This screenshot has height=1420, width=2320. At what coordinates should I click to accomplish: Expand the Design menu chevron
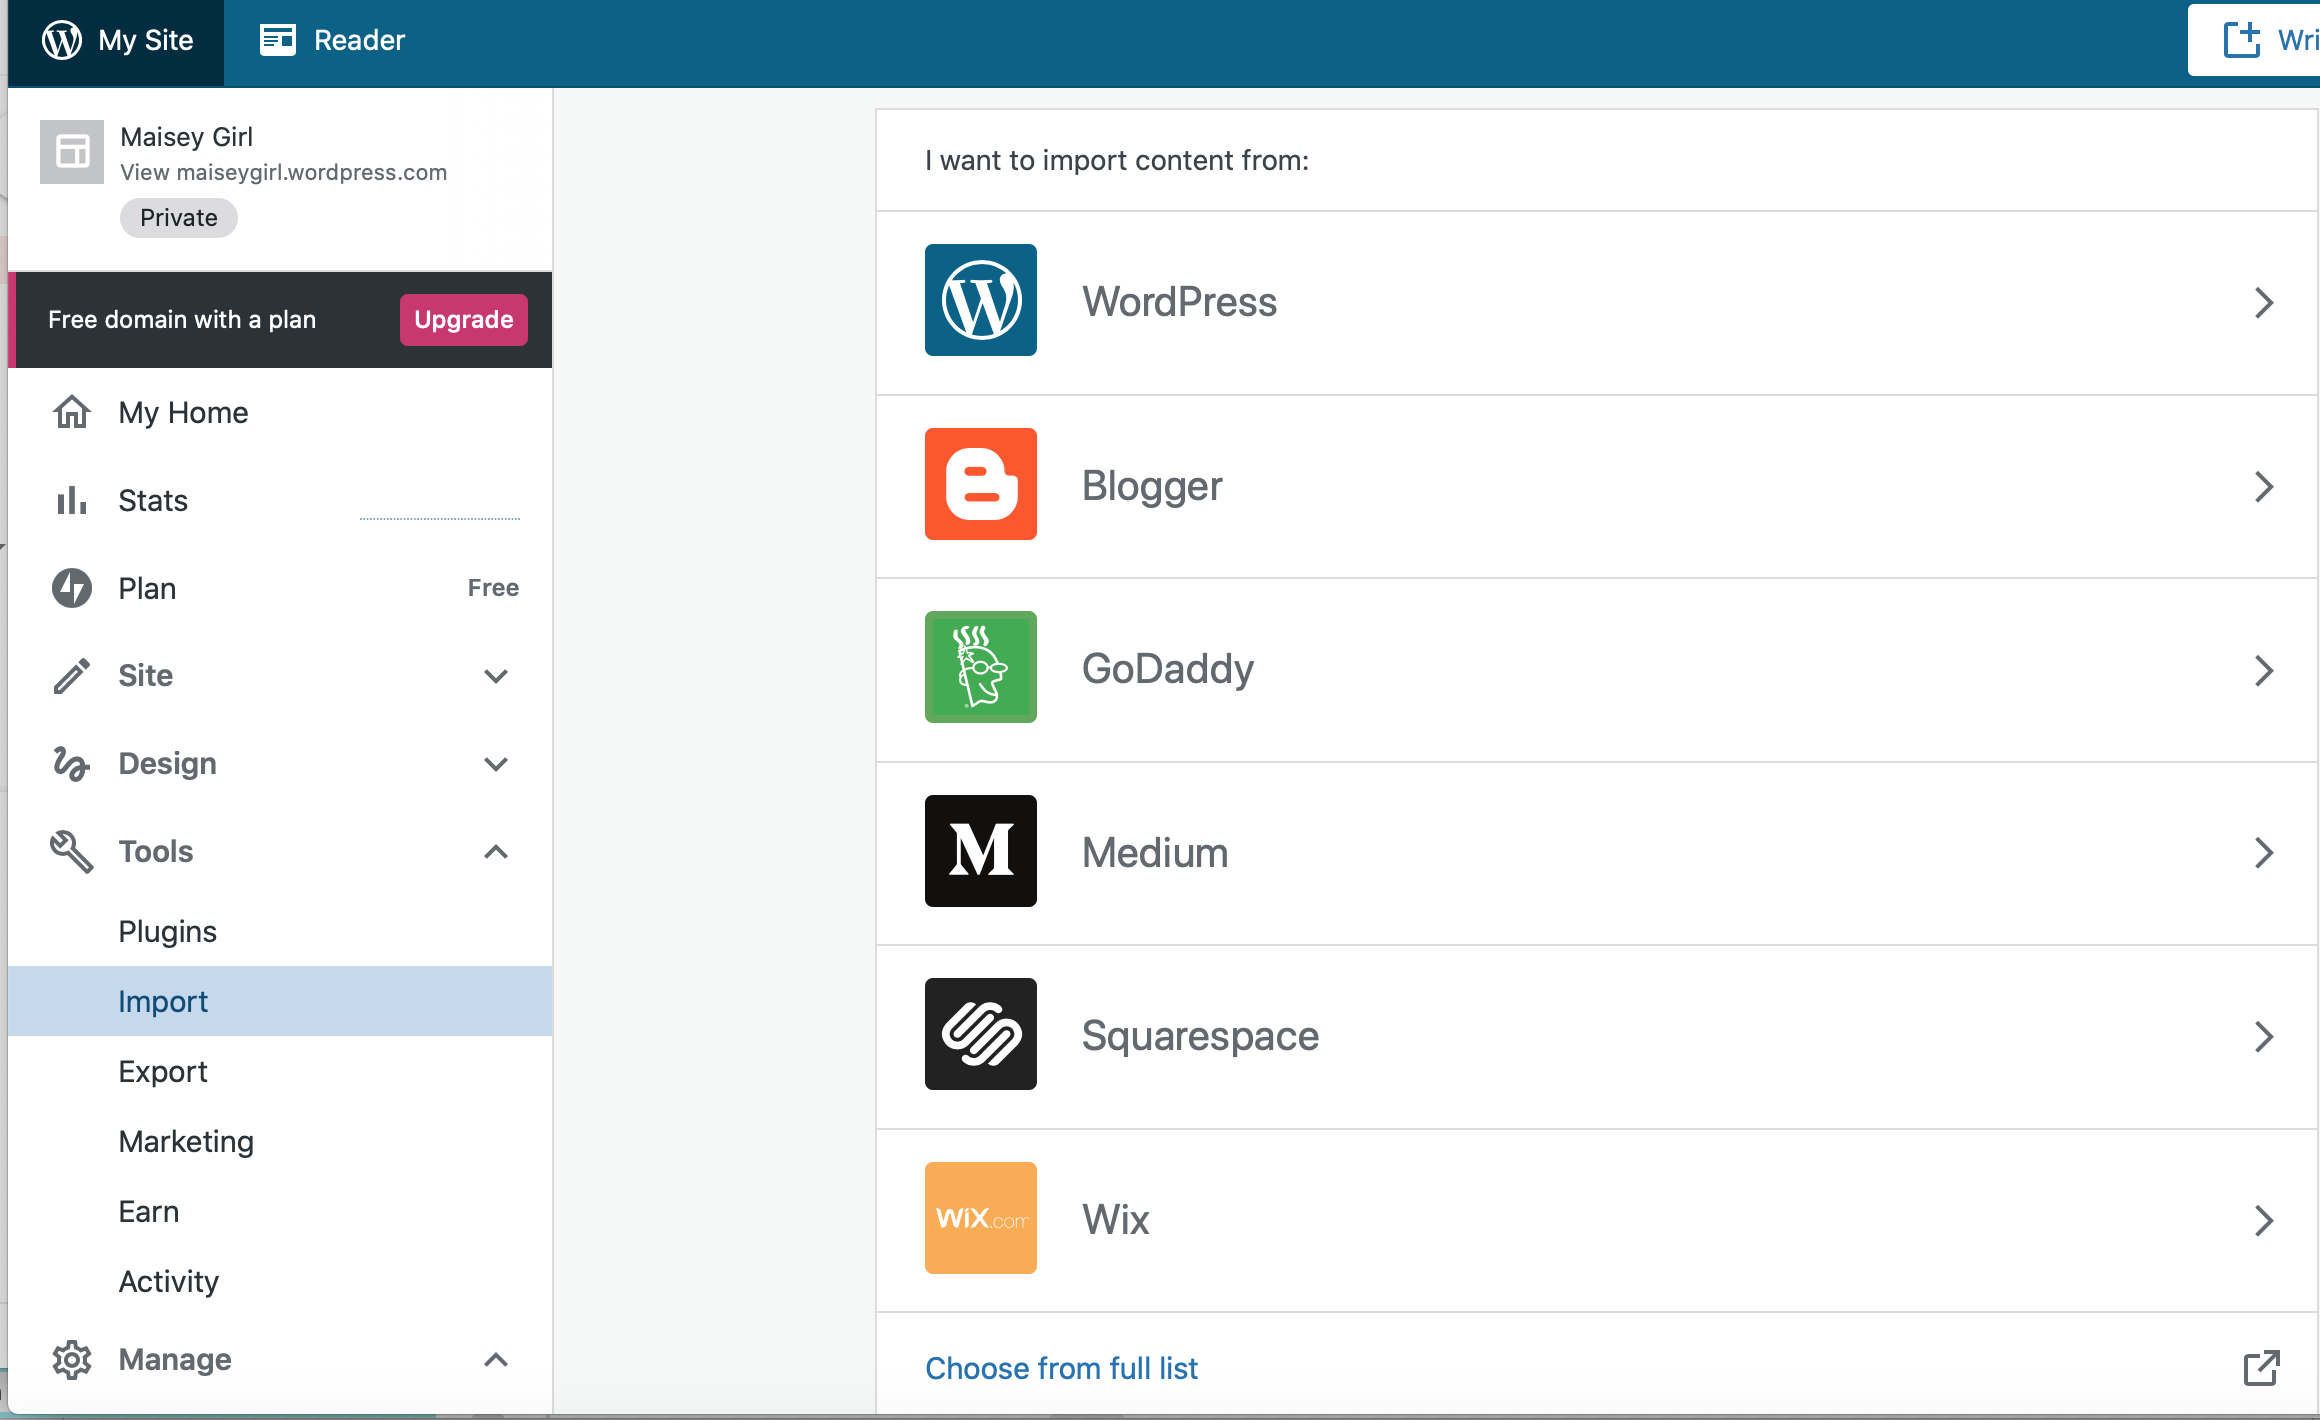pyautogui.click(x=496, y=764)
